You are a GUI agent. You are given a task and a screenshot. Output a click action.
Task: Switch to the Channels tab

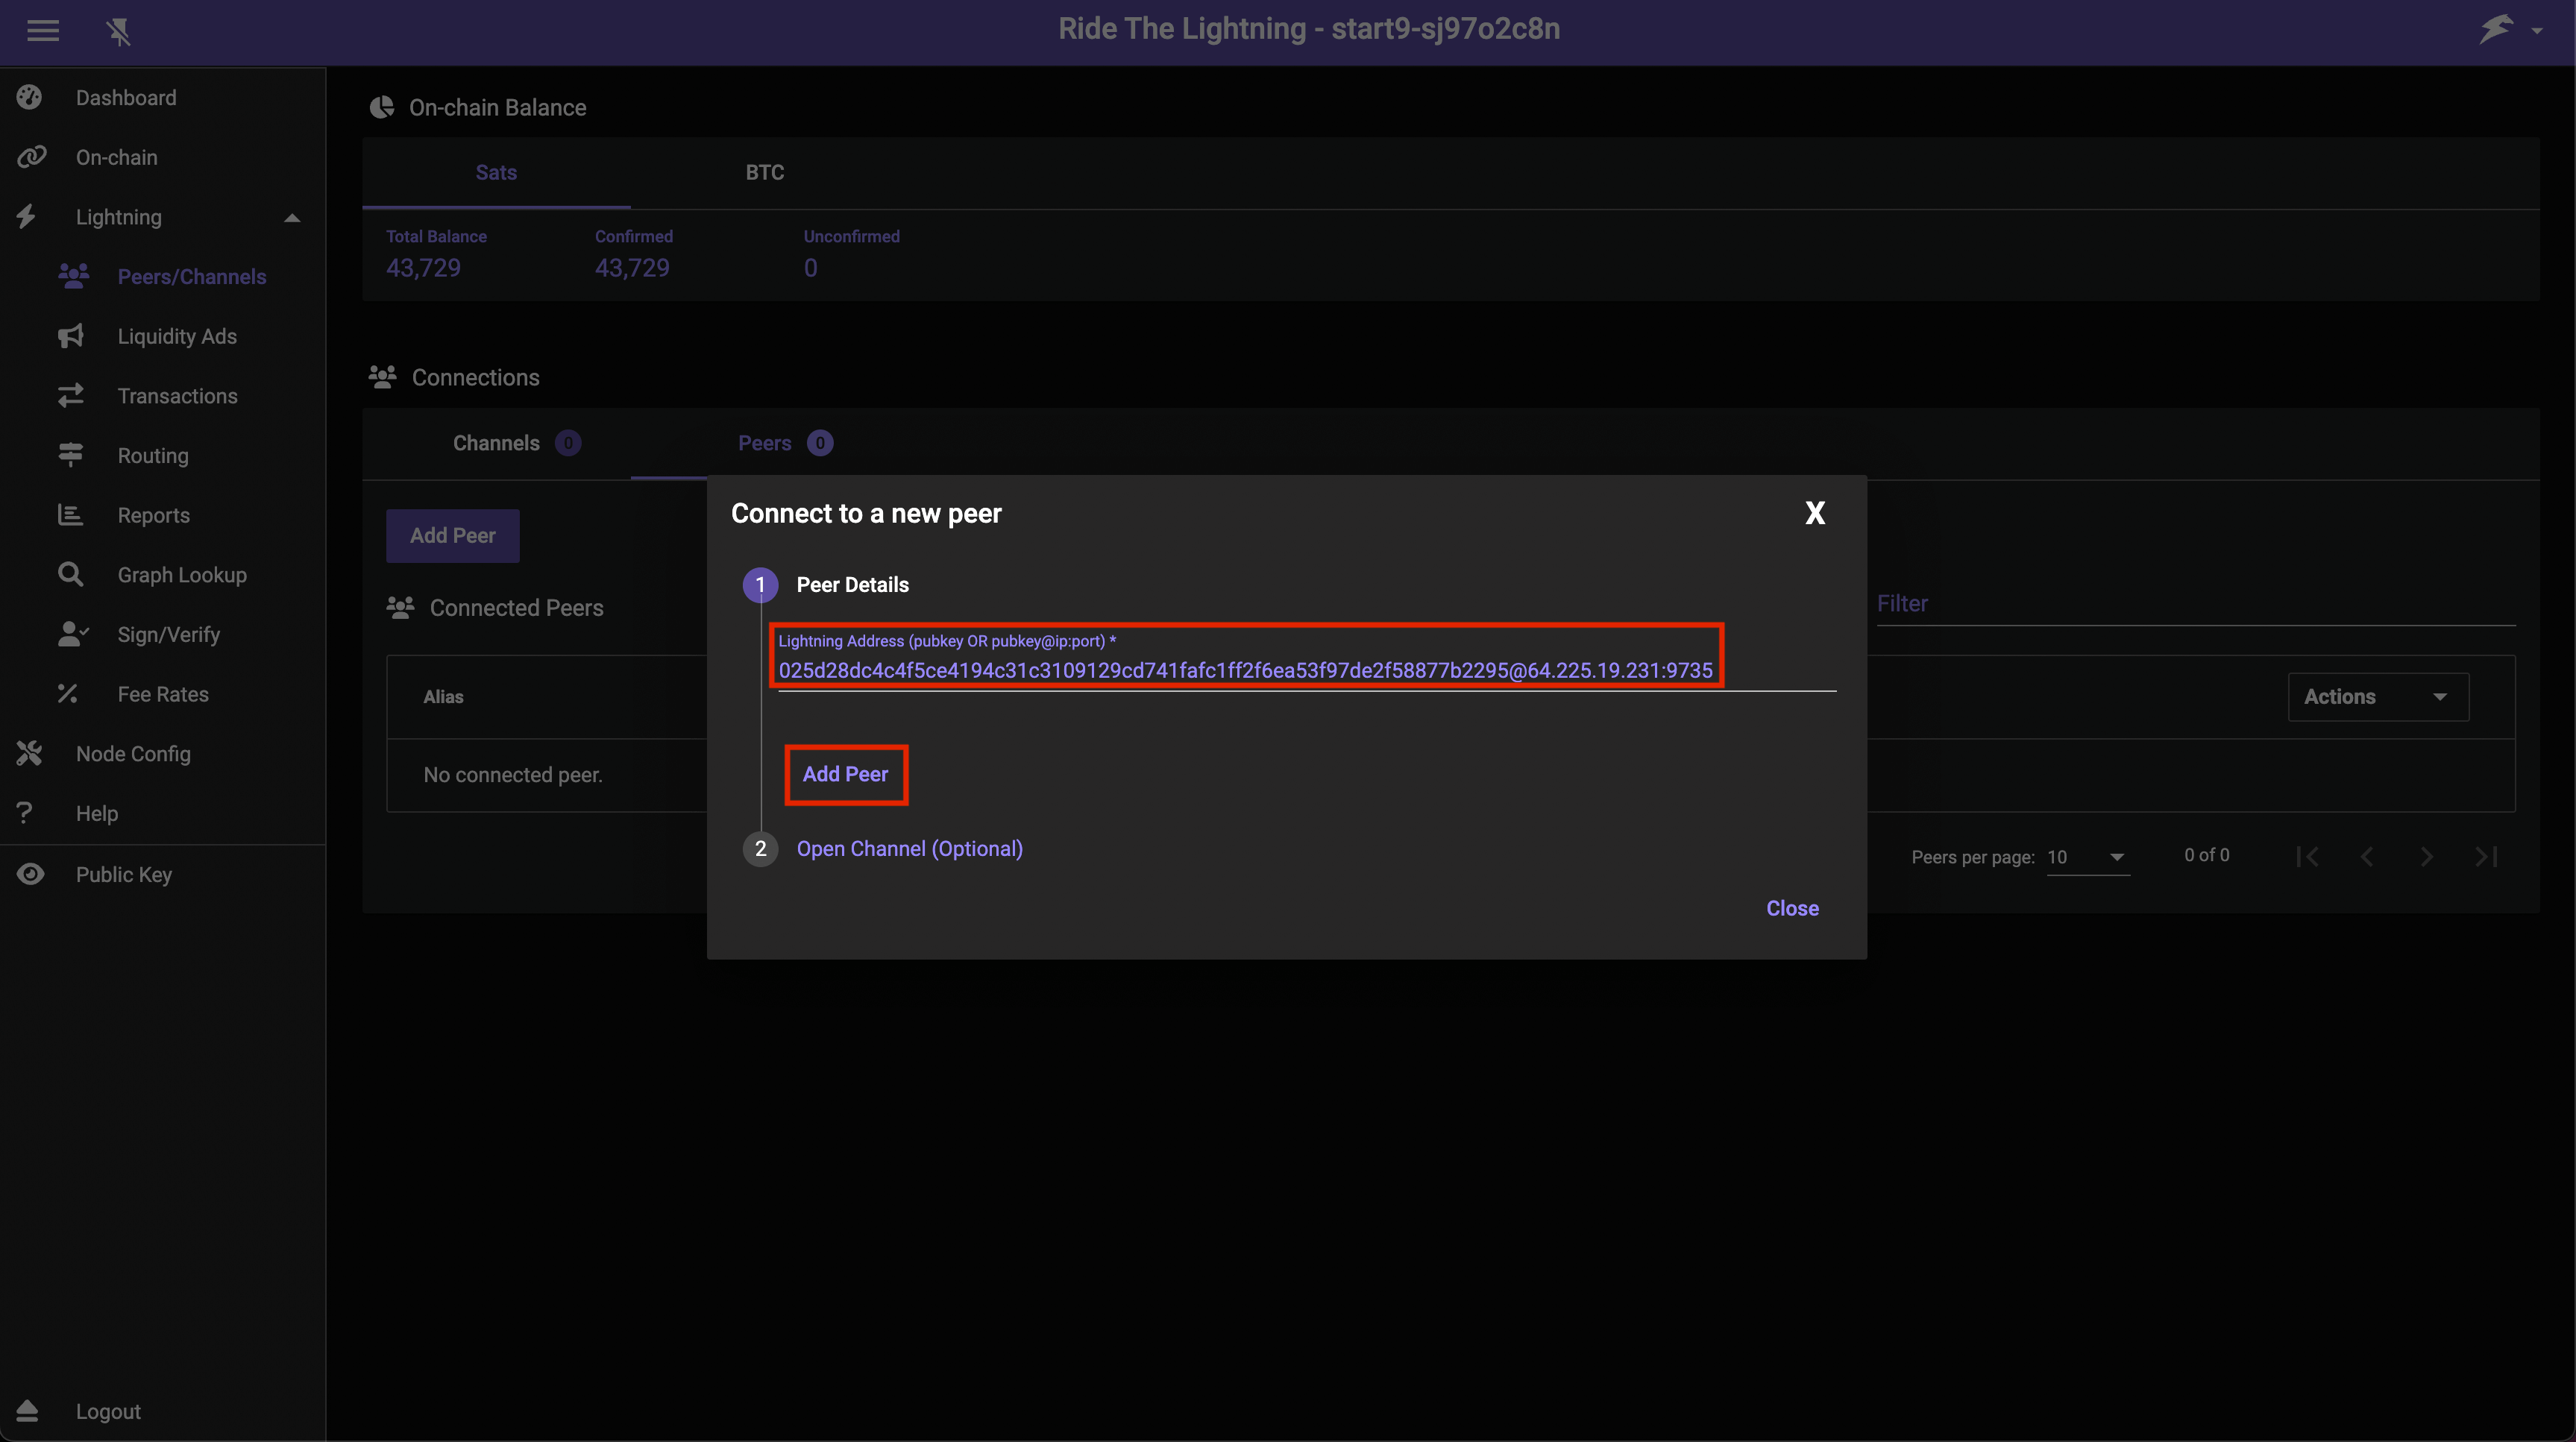tap(497, 442)
